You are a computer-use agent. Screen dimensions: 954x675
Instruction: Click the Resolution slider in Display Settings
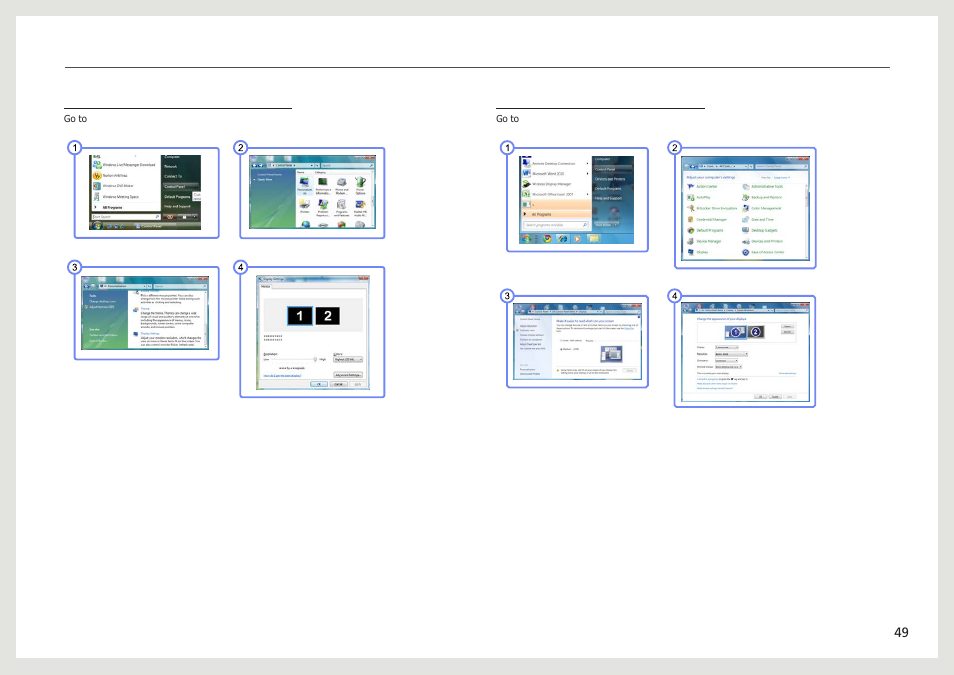click(x=292, y=359)
